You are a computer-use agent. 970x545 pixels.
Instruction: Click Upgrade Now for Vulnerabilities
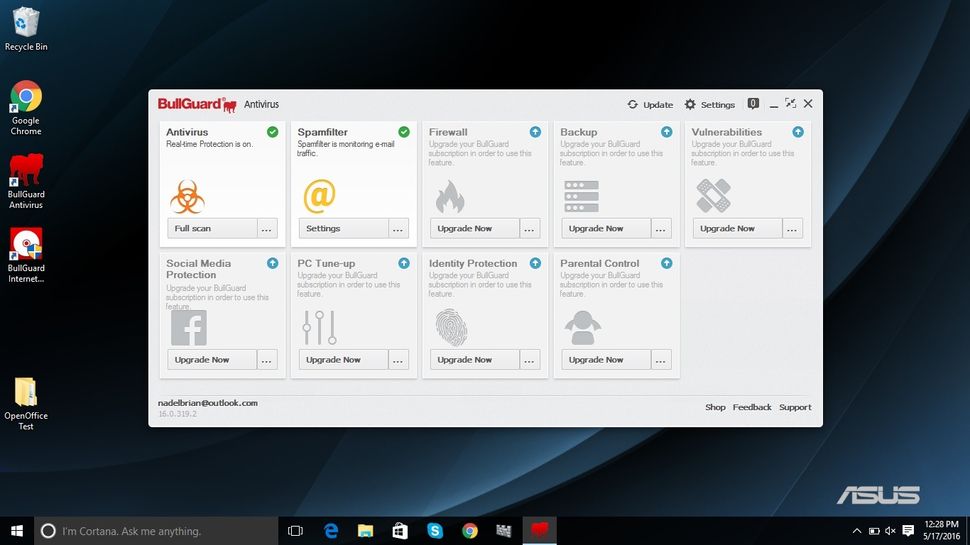click(x=737, y=228)
